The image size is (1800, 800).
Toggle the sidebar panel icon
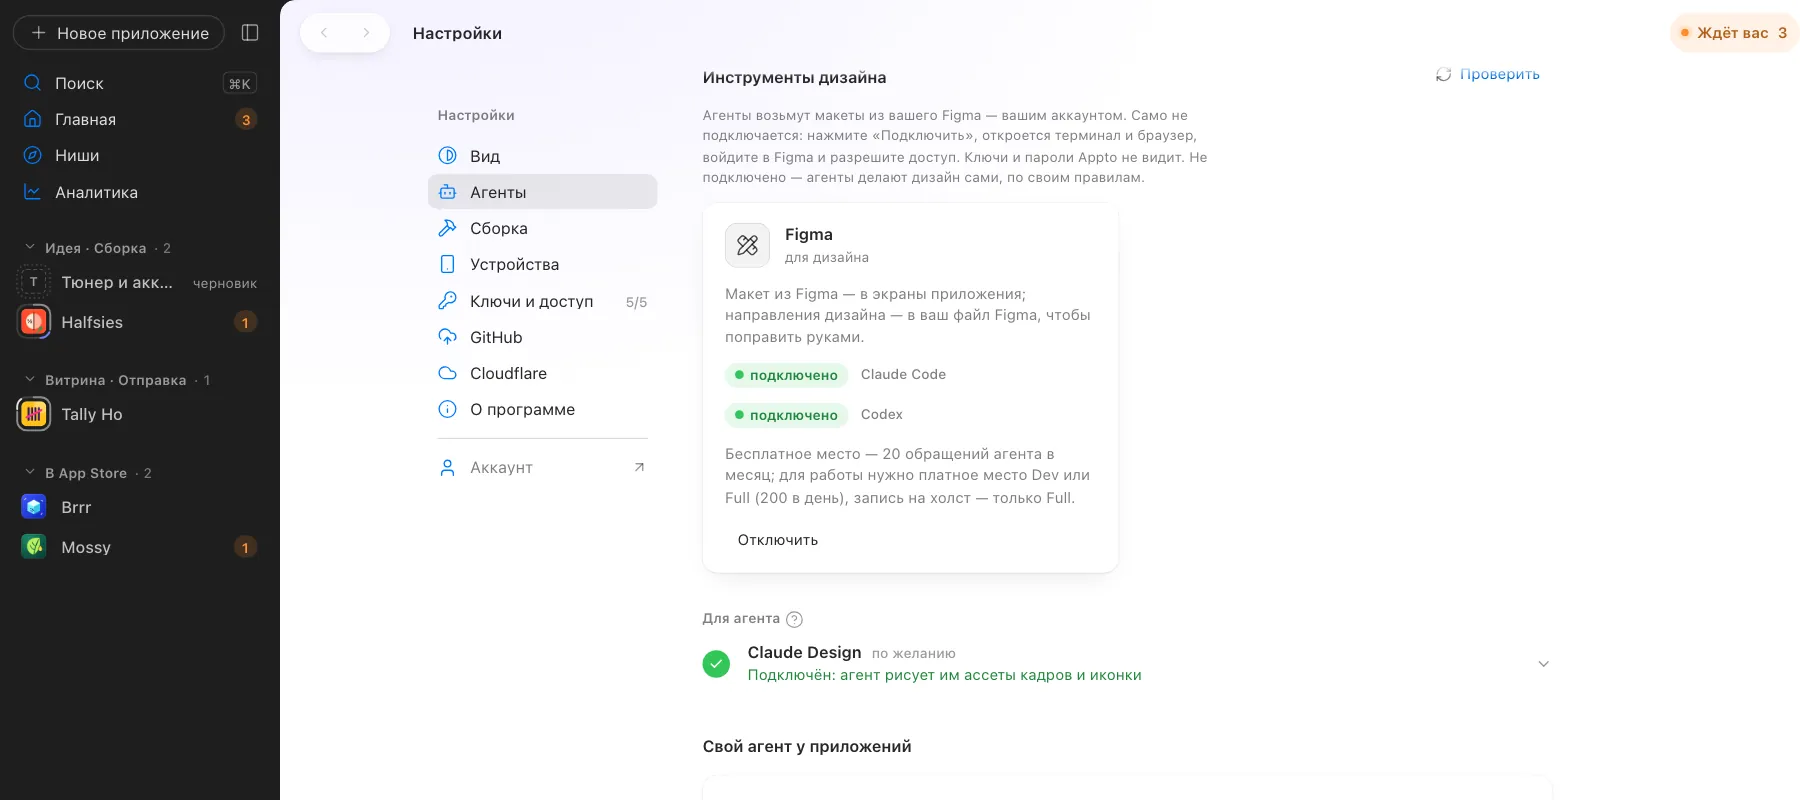250,33
